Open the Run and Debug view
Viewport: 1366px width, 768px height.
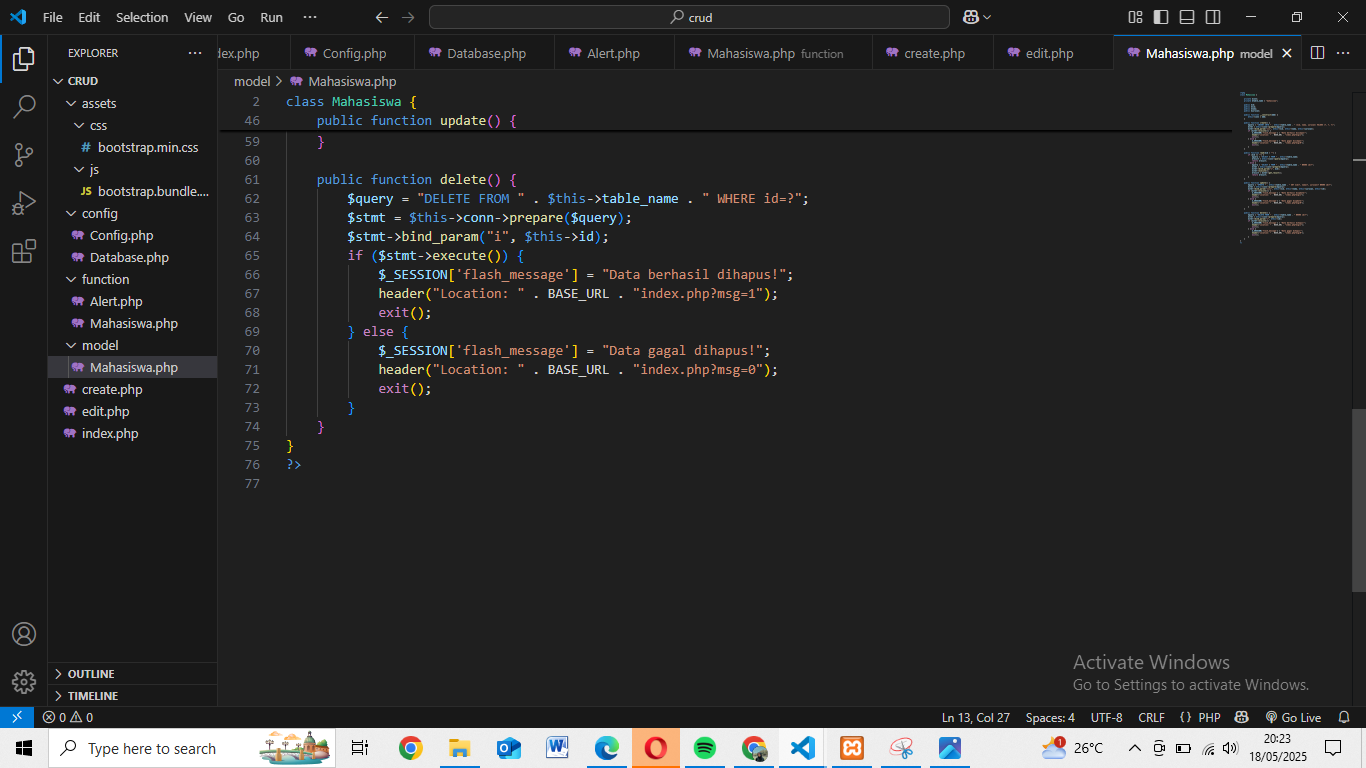click(24, 202)
